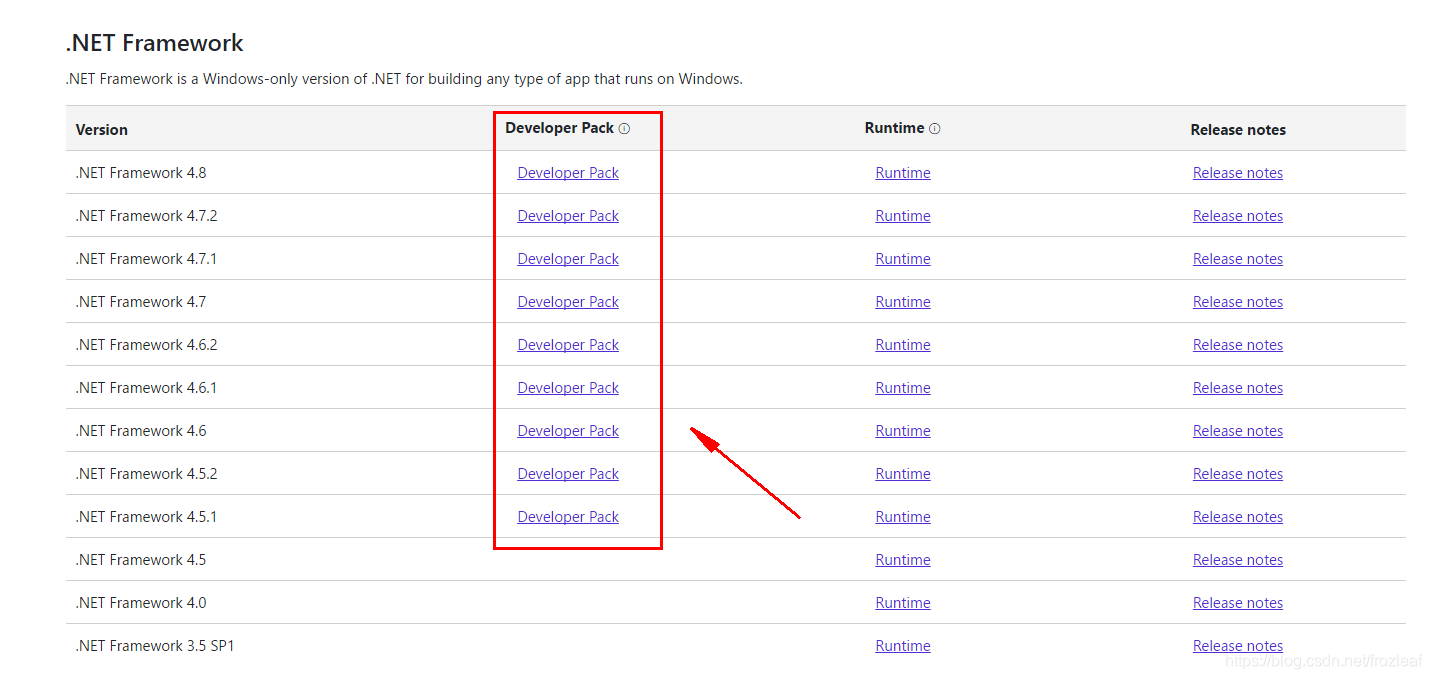Click the Windows-only description sentence

404,79
